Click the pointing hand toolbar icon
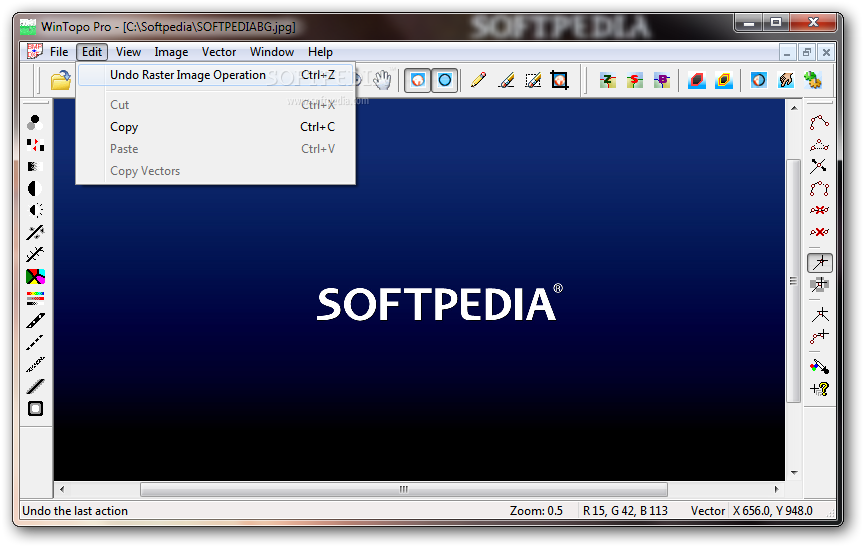The height and width of the screenshot is (547, 864). pyautogui.click(x=786, y=80)
